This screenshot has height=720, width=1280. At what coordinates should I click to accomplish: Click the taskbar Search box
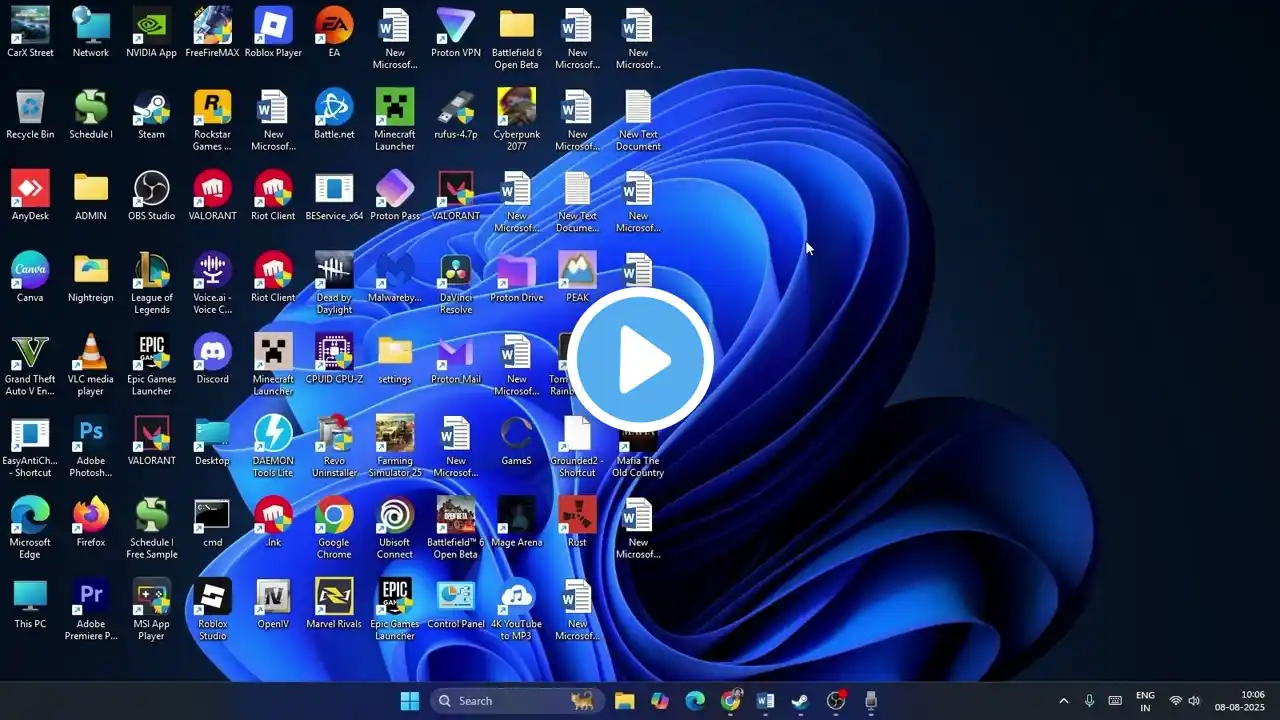tap(515, 701)
